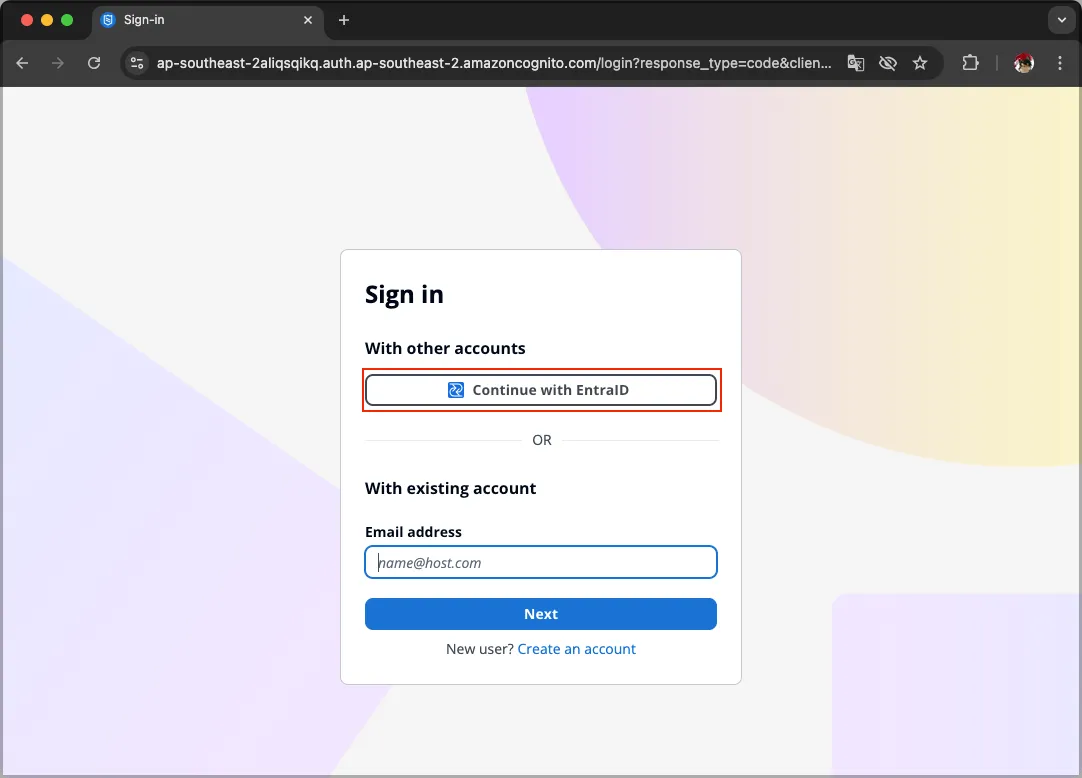Image resolution: width=1082 pixels, height=778 pixels.
Task: Click the Continue with EntraID button
Action: click(541, 390)
